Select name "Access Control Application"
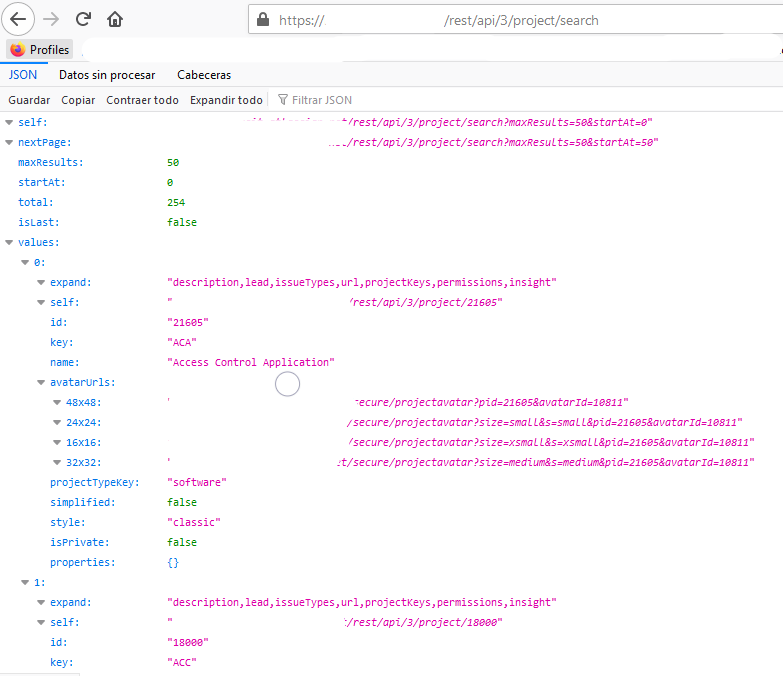The height and width of the screenshot is (676, 783). [x=251, y=362]
